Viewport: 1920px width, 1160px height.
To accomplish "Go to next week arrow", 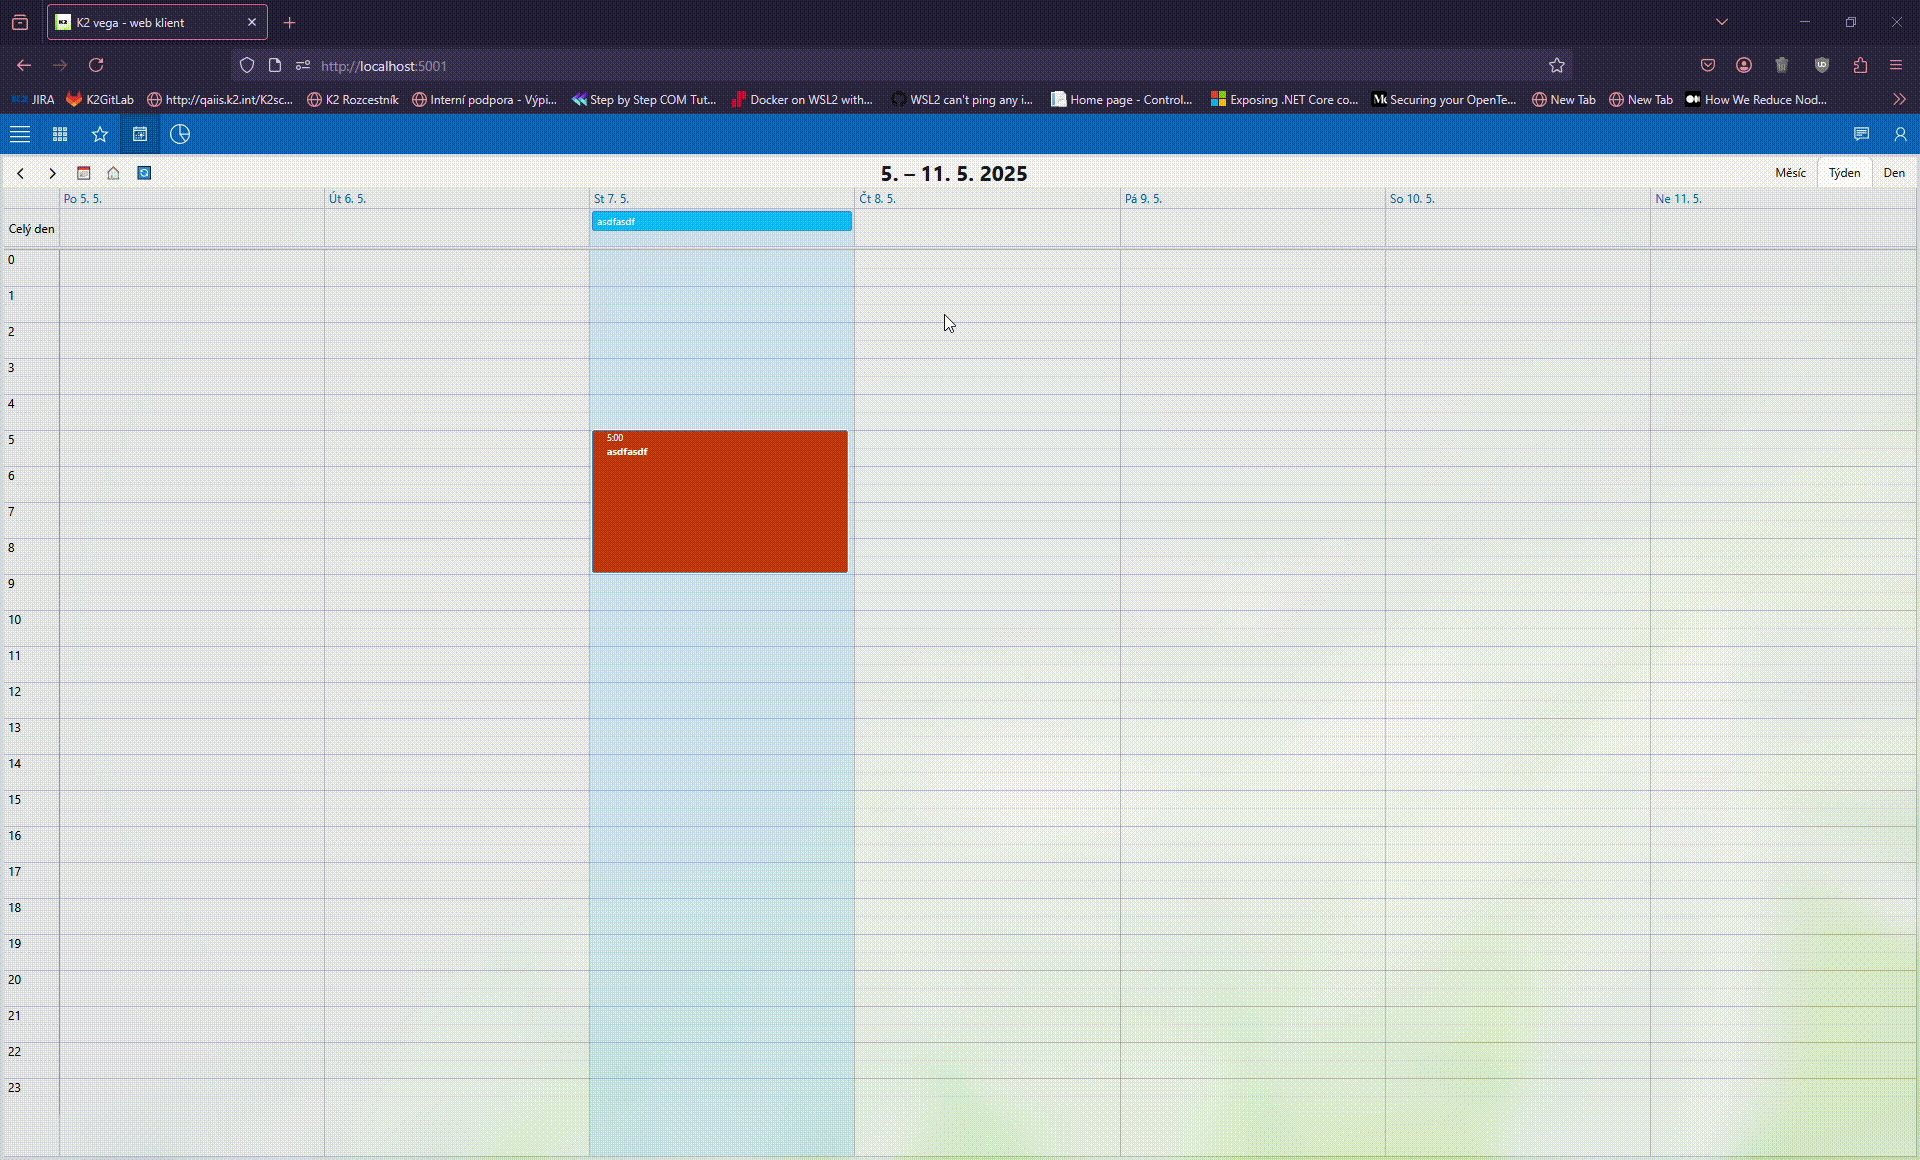I will (x=52, y=173).
